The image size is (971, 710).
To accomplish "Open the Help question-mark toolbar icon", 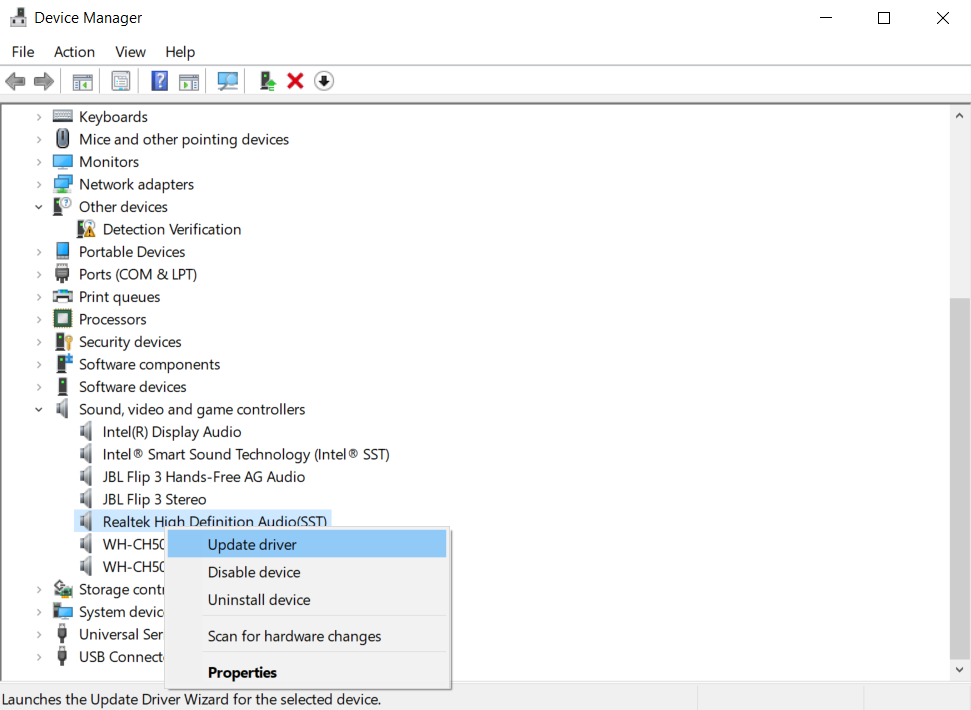I will 160,81.
